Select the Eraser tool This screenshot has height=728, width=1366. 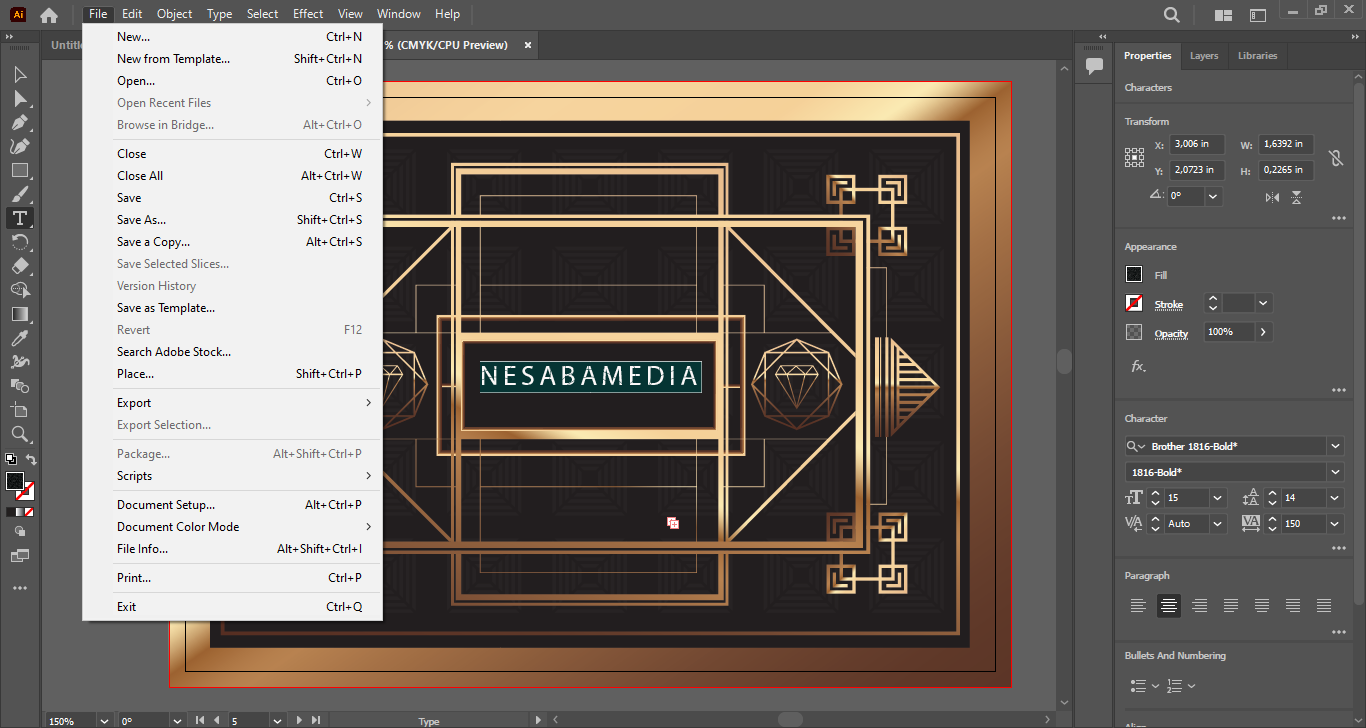[19, 266]
